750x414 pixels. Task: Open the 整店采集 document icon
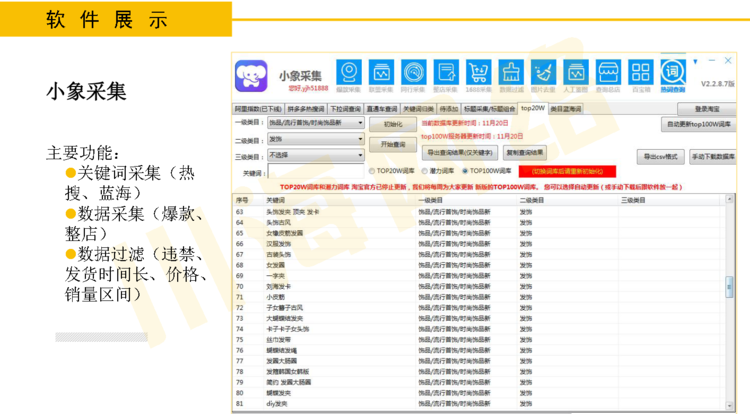(x=446, y=73)
